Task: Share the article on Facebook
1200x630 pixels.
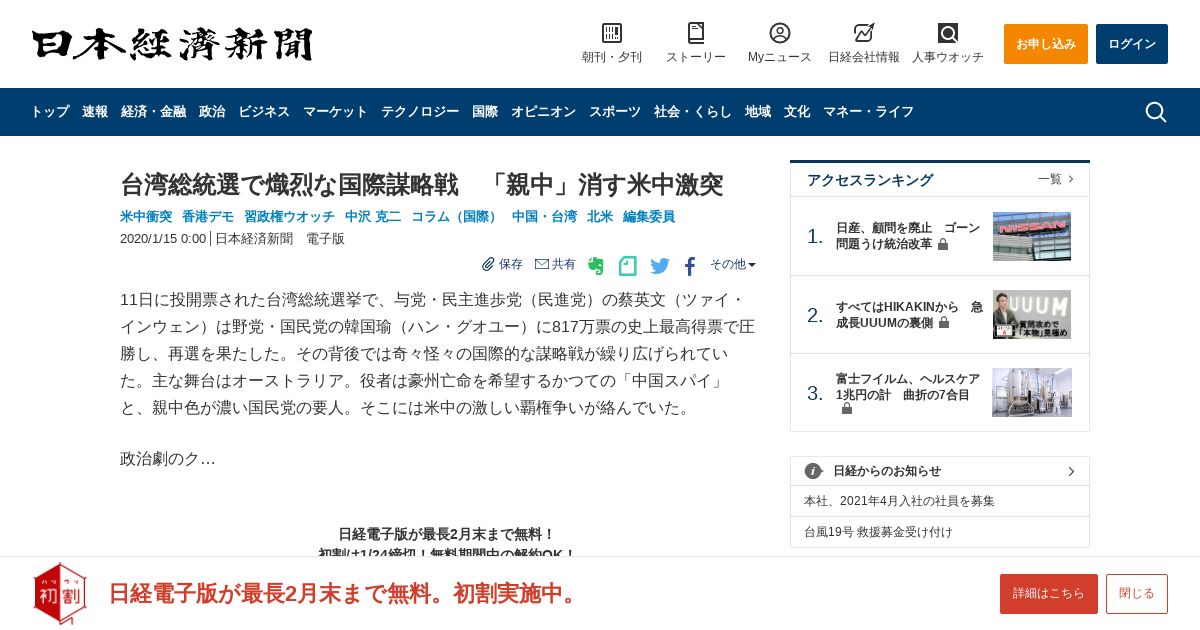Action: [x=690, y=266]
